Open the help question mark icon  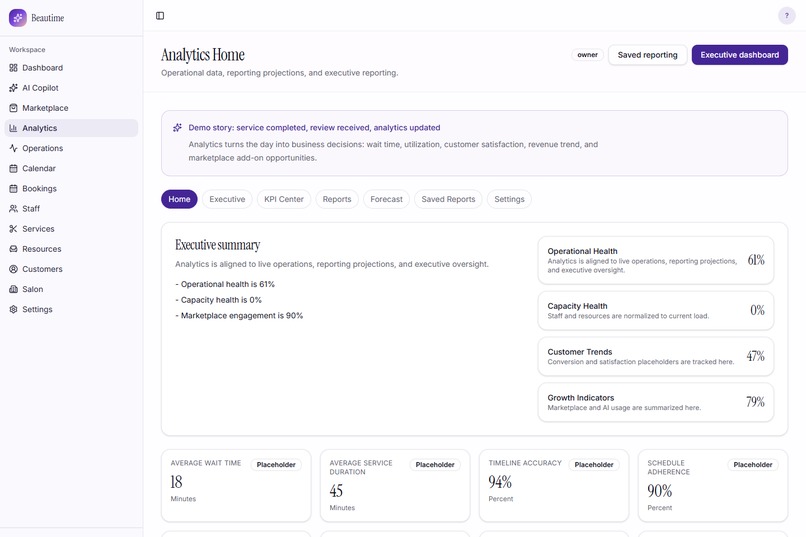(x=786, y=16)
